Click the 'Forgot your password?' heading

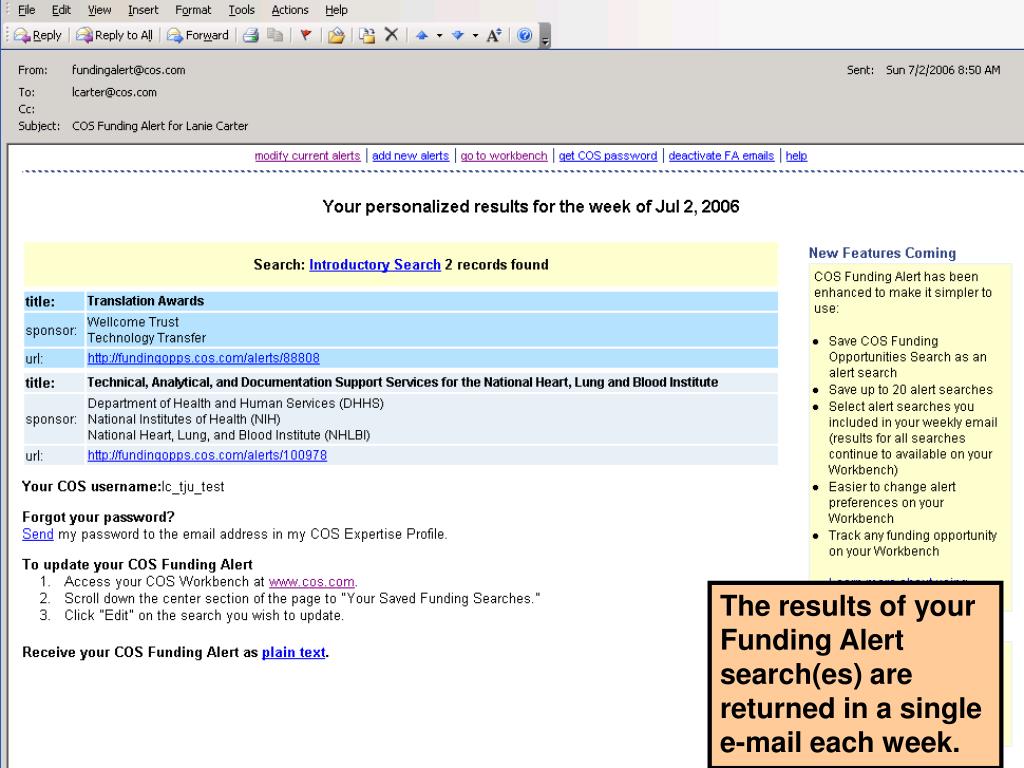(99, 517)
